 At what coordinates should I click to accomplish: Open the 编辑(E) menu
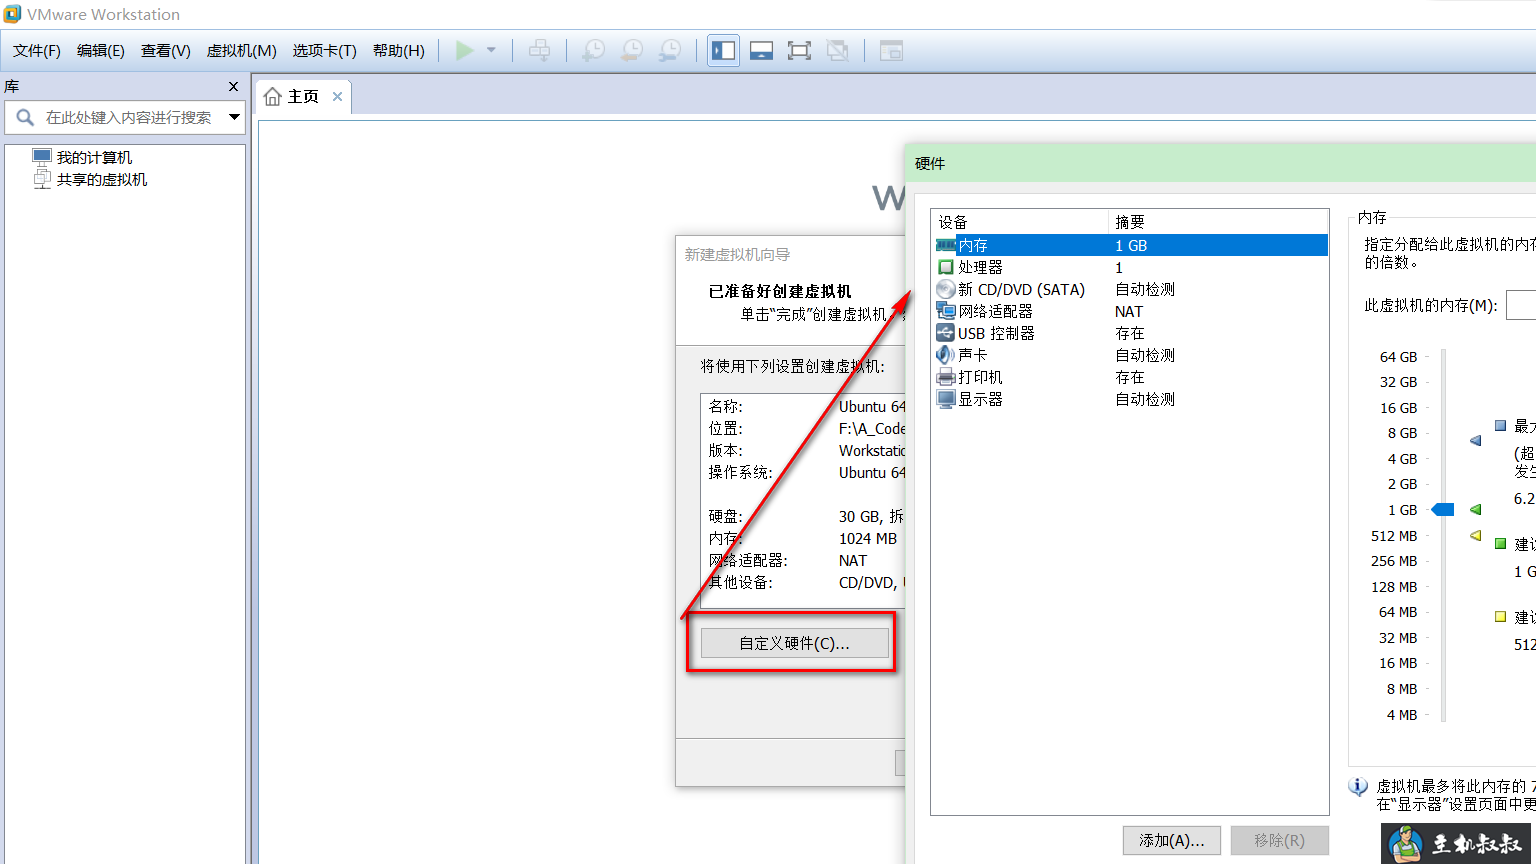(x=101, y=50)
